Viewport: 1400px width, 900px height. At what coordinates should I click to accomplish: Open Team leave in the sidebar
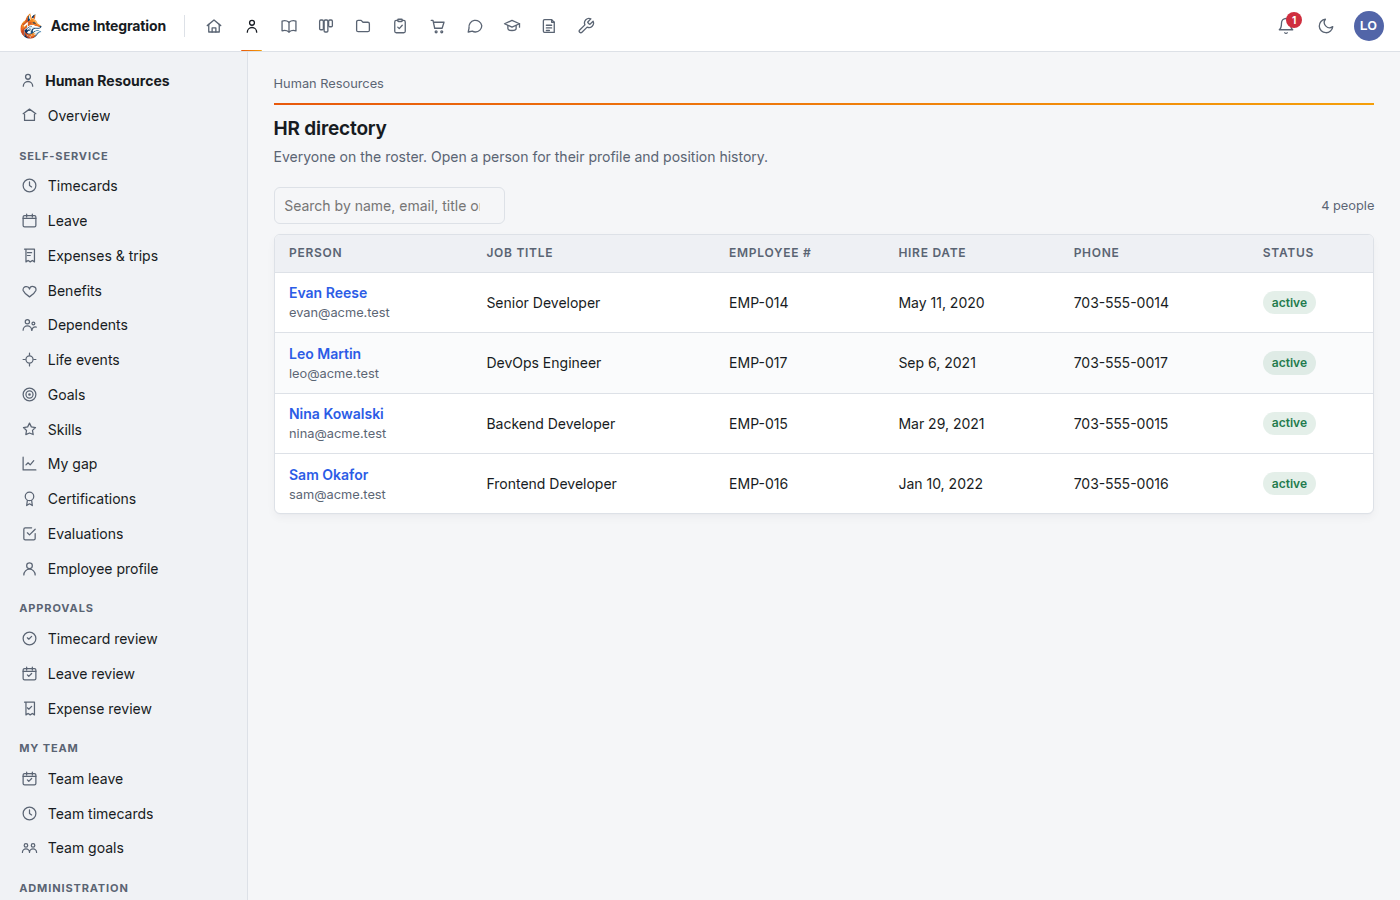(123, 779)
